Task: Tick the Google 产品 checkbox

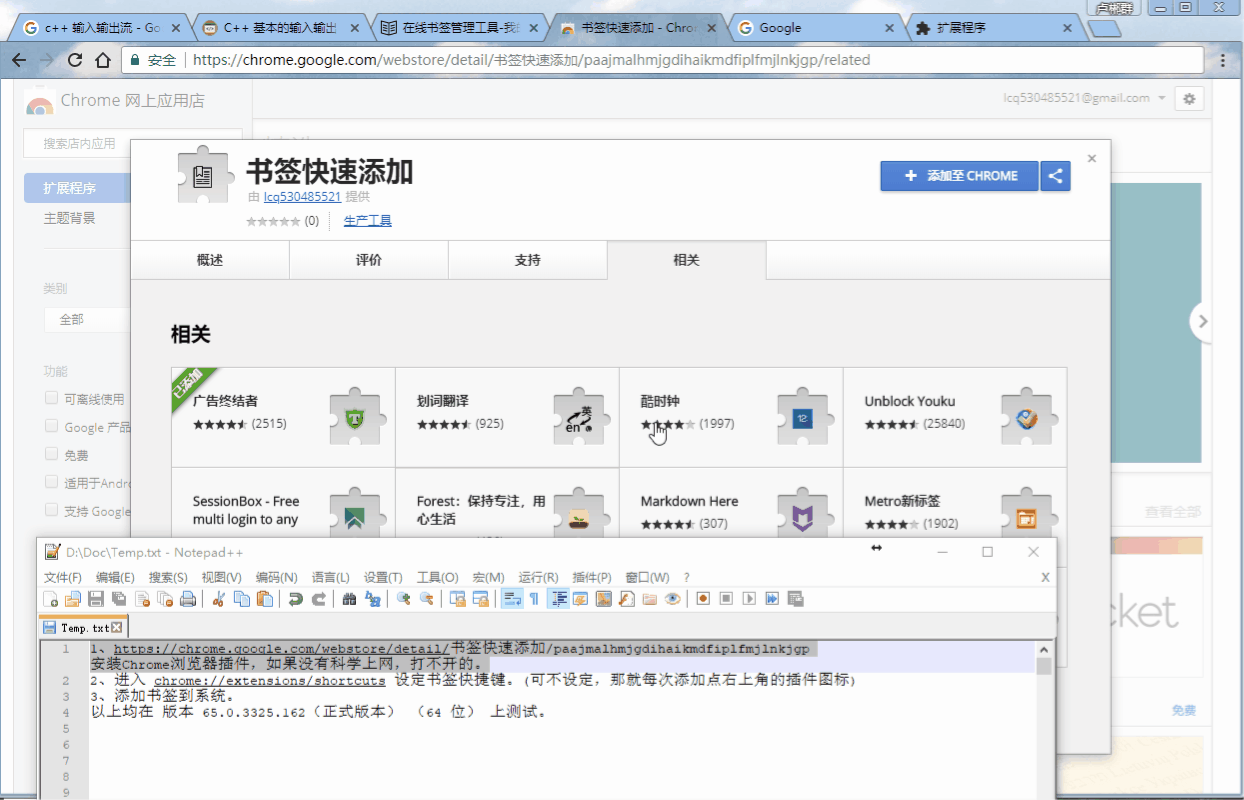Action: point(51,427)
